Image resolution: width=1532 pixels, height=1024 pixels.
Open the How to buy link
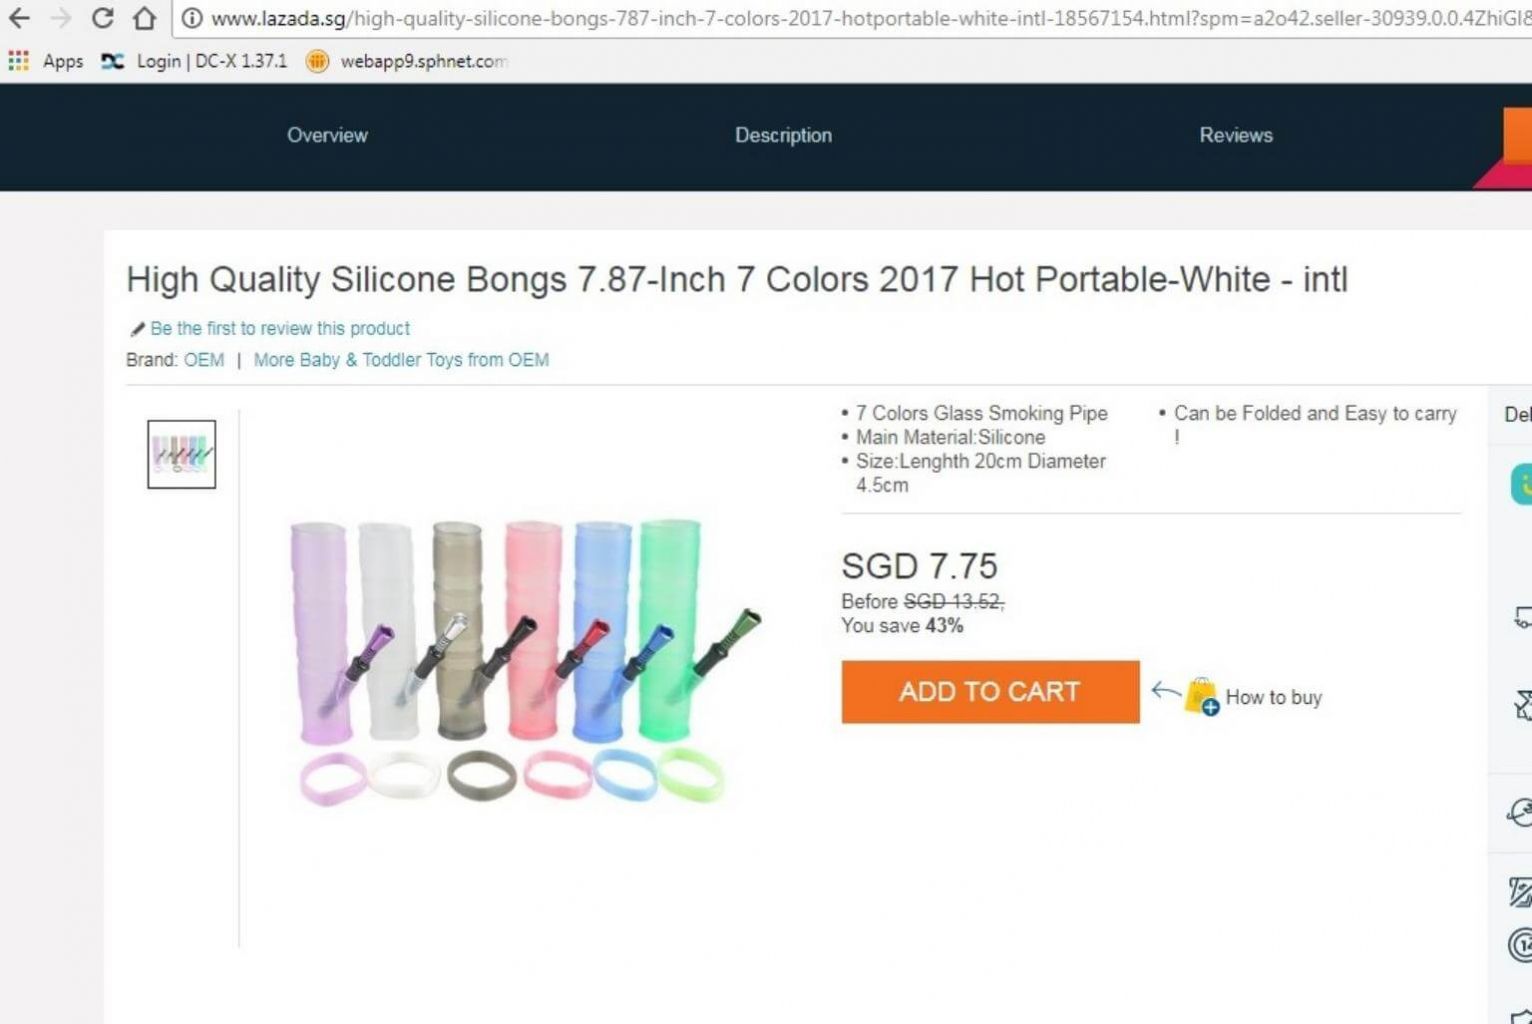(x=1273, y=697)
